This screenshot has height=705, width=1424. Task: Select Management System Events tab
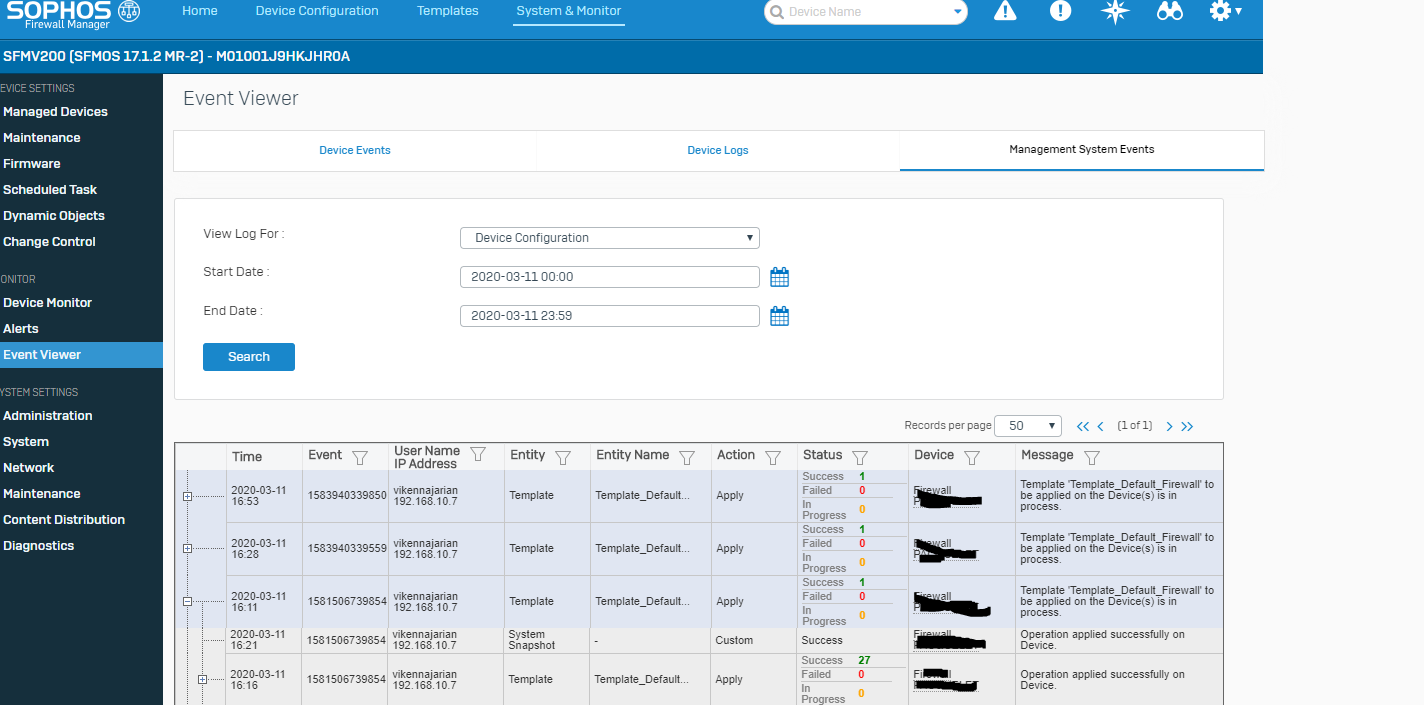[x=1082, y=150]
